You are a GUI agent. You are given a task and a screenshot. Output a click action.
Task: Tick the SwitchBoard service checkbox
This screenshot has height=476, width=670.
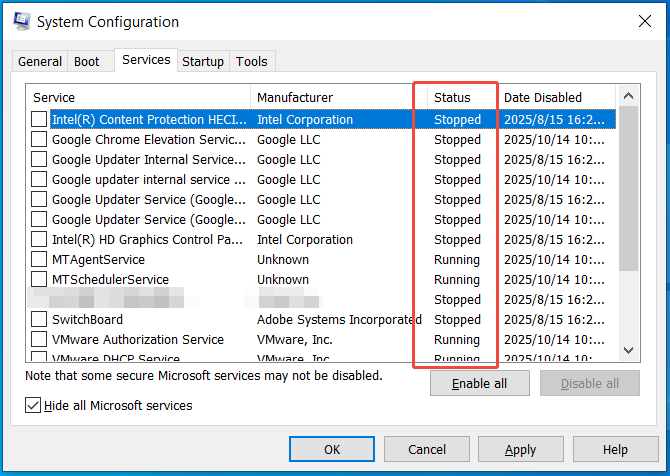click(x=39, y=319)
